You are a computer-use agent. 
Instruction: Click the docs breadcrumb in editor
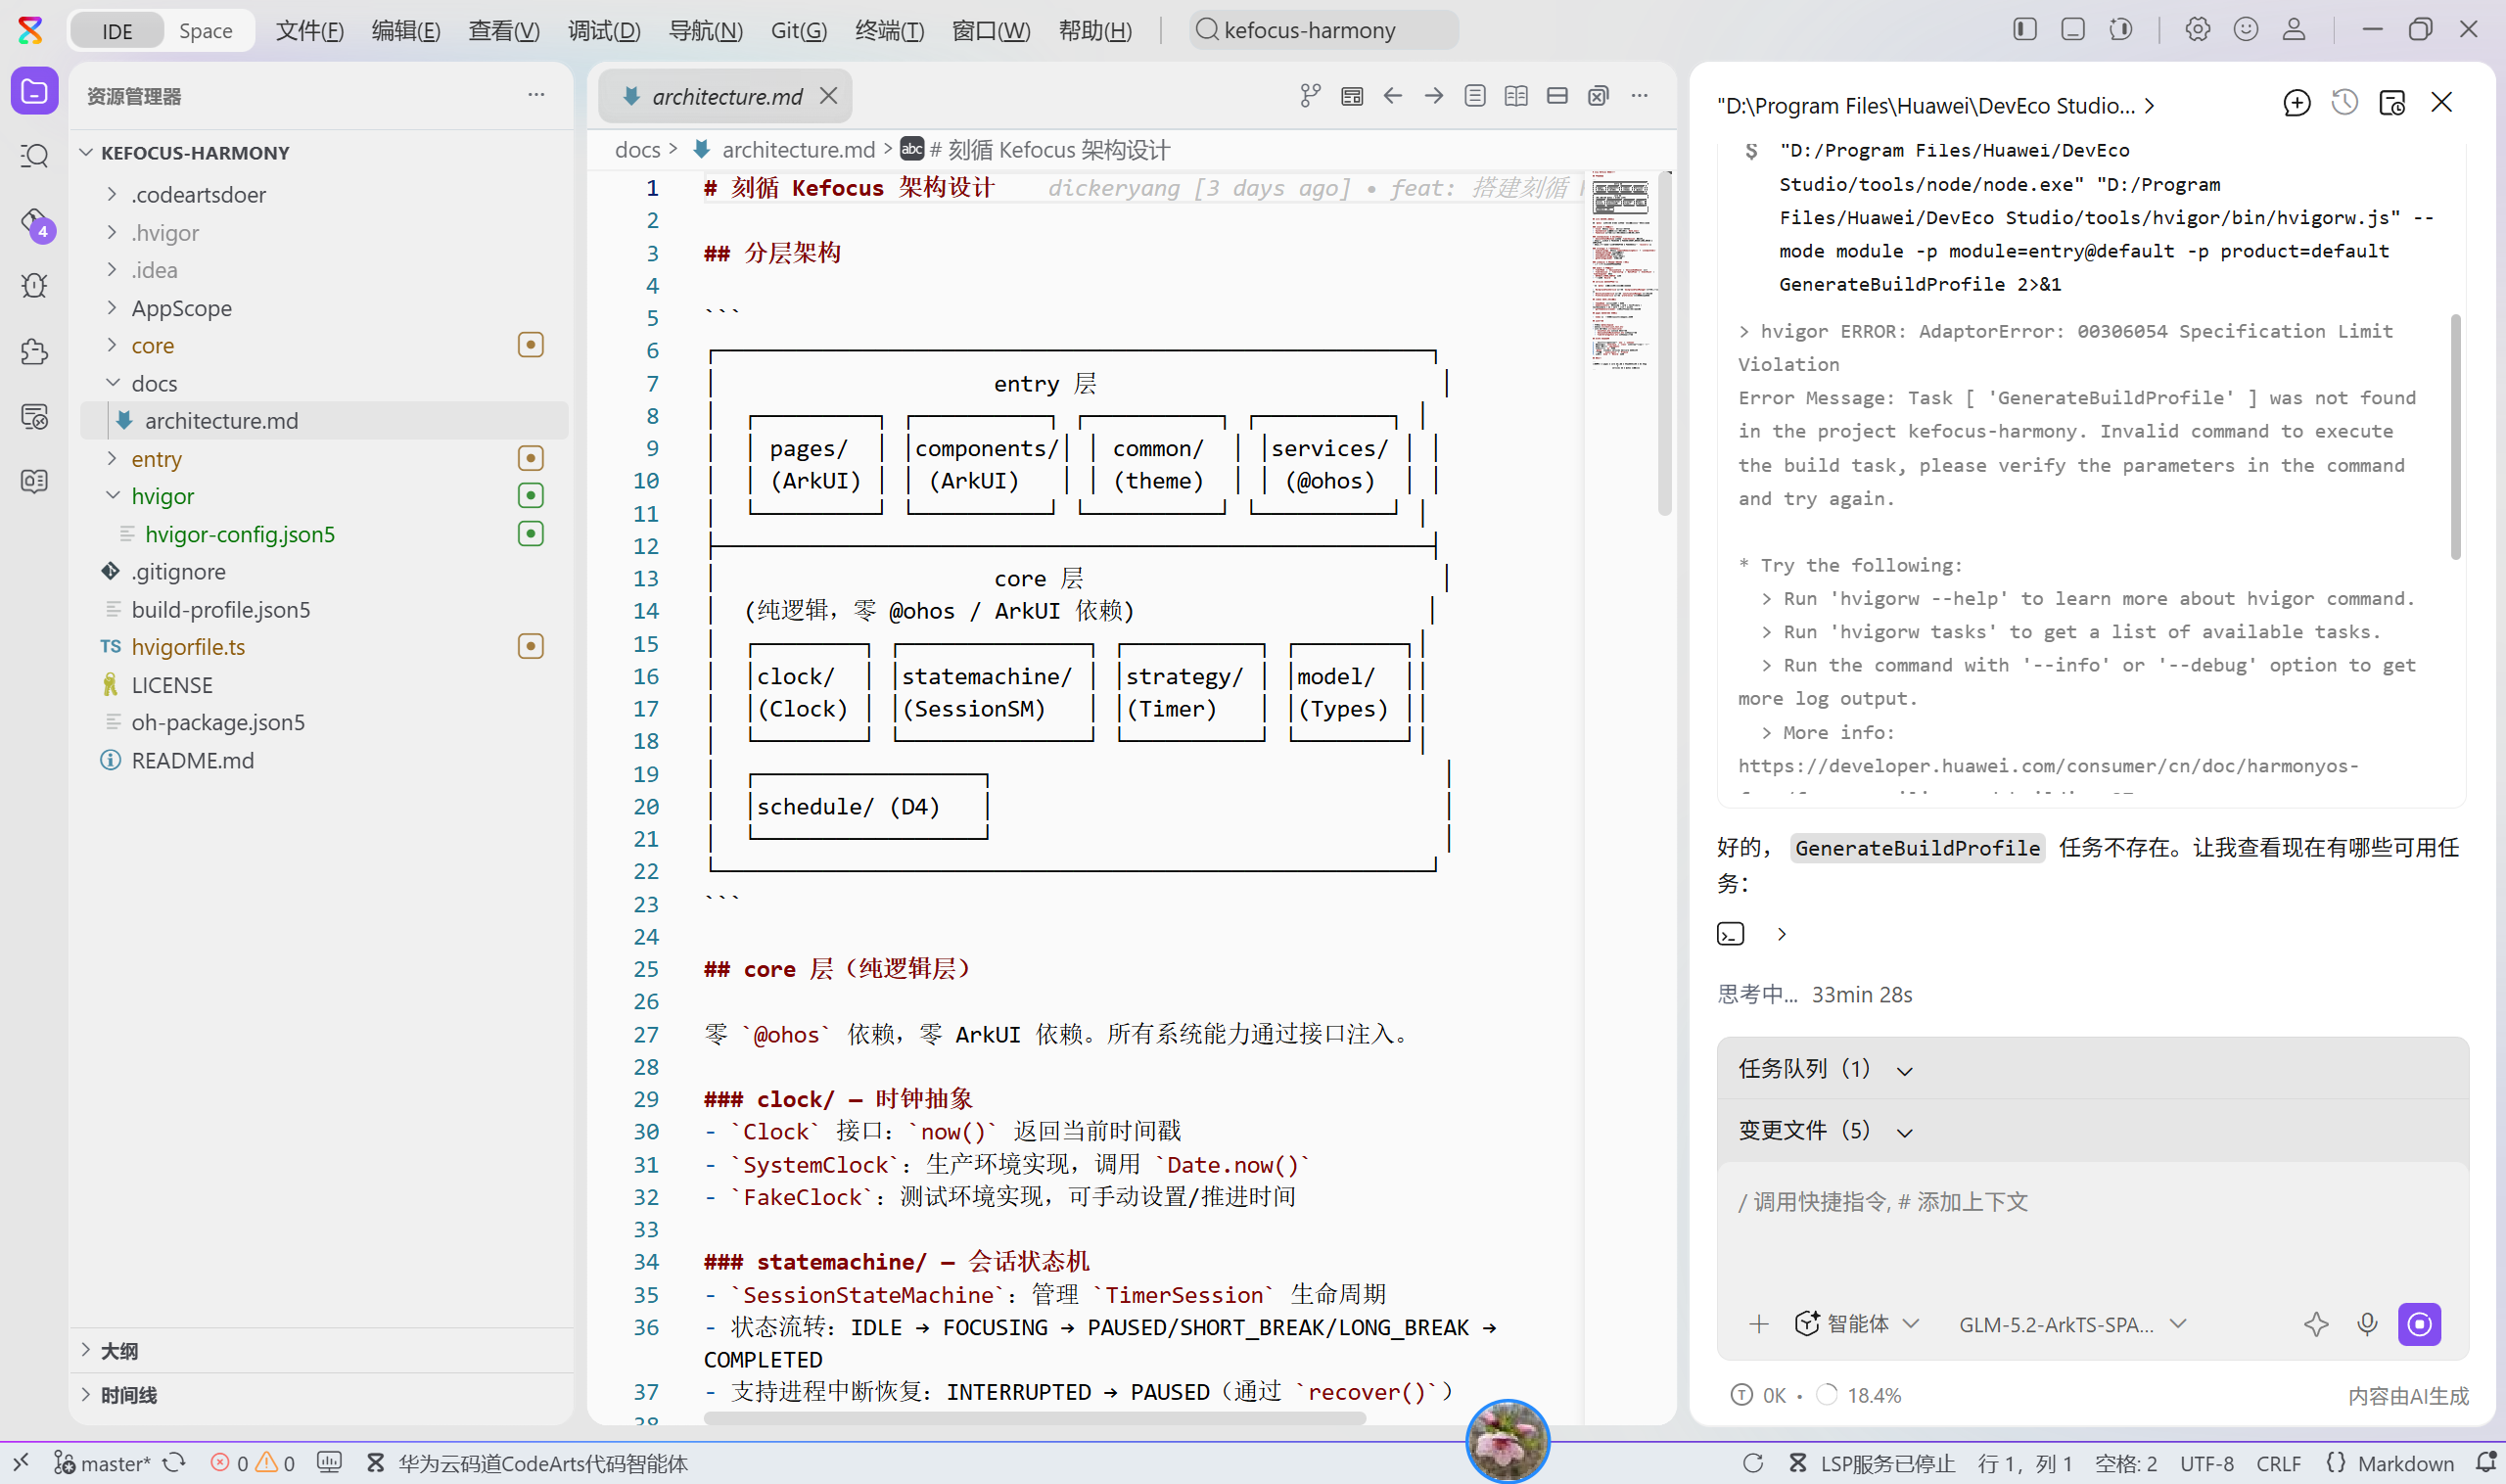pyautogui.click(x=637, y=150)
